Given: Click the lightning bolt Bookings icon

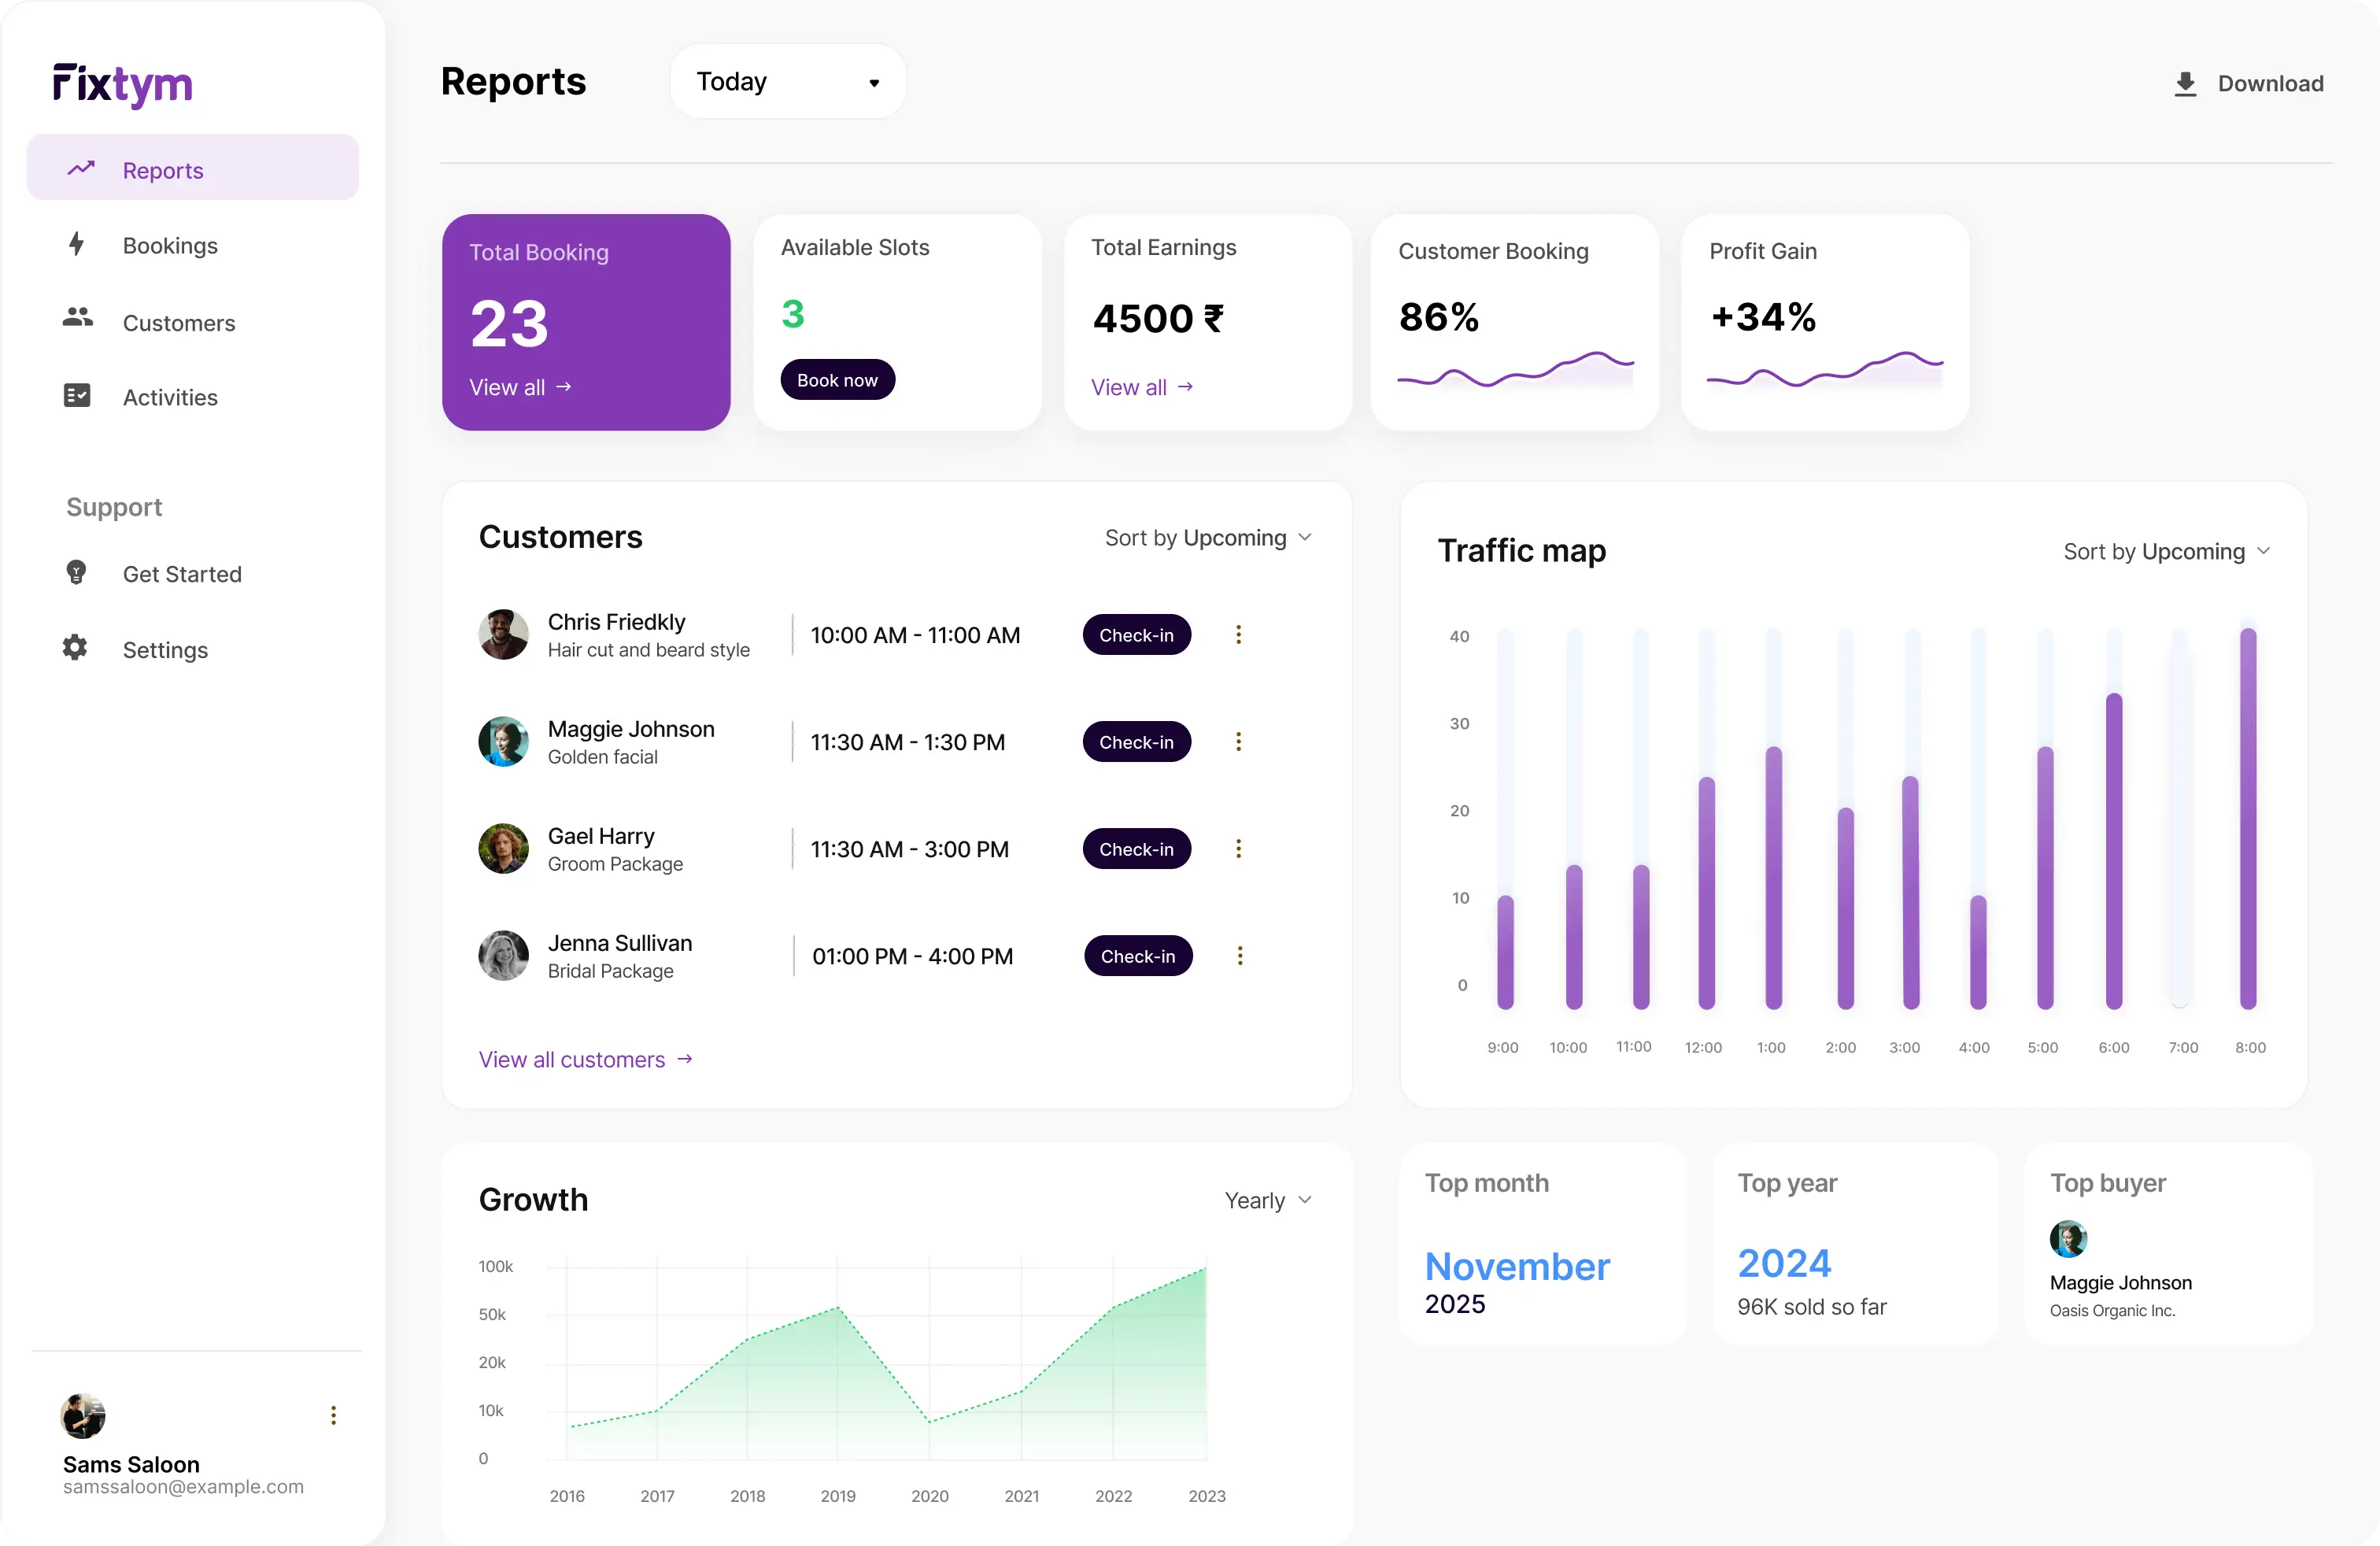Looking at the screenshot, I should (76, 244).
